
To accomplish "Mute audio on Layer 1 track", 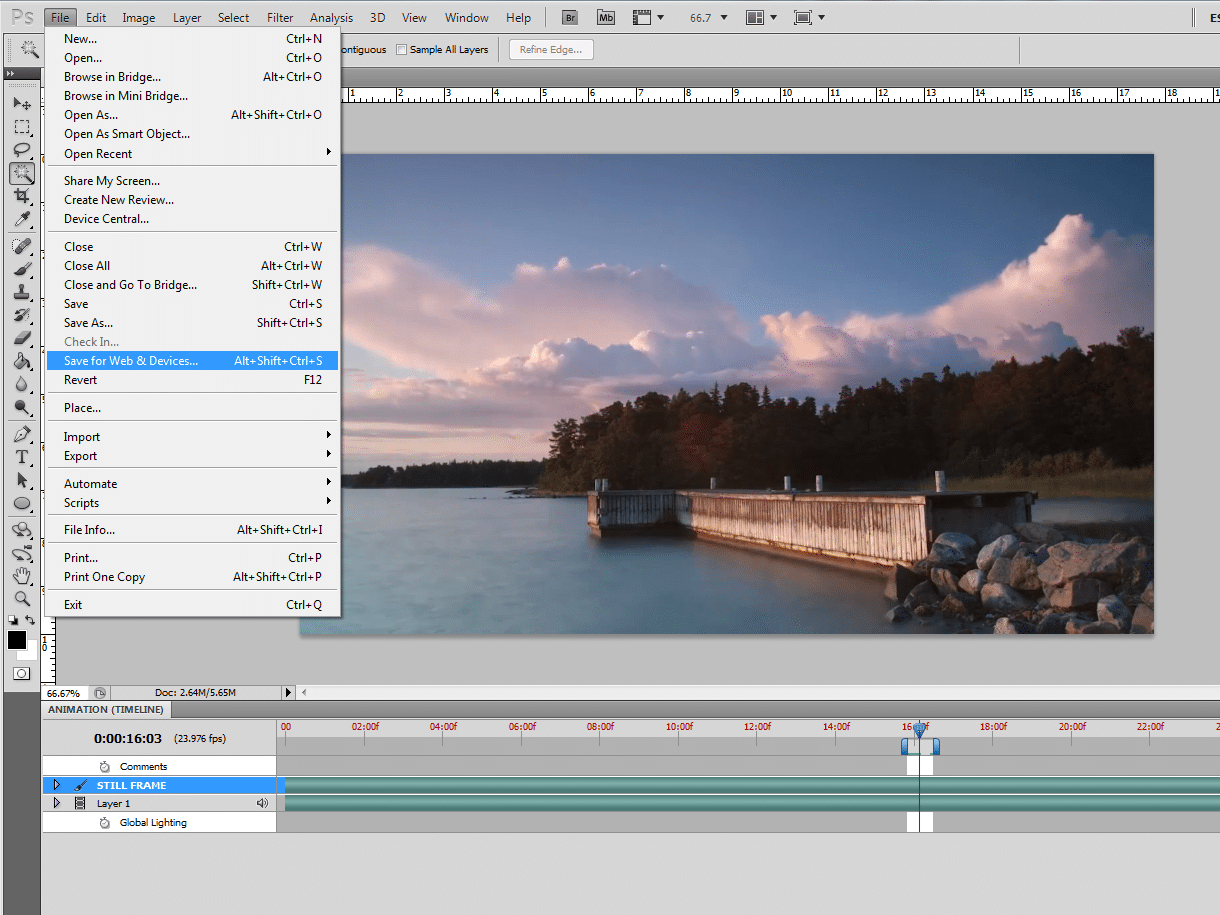I will [262, 803].
